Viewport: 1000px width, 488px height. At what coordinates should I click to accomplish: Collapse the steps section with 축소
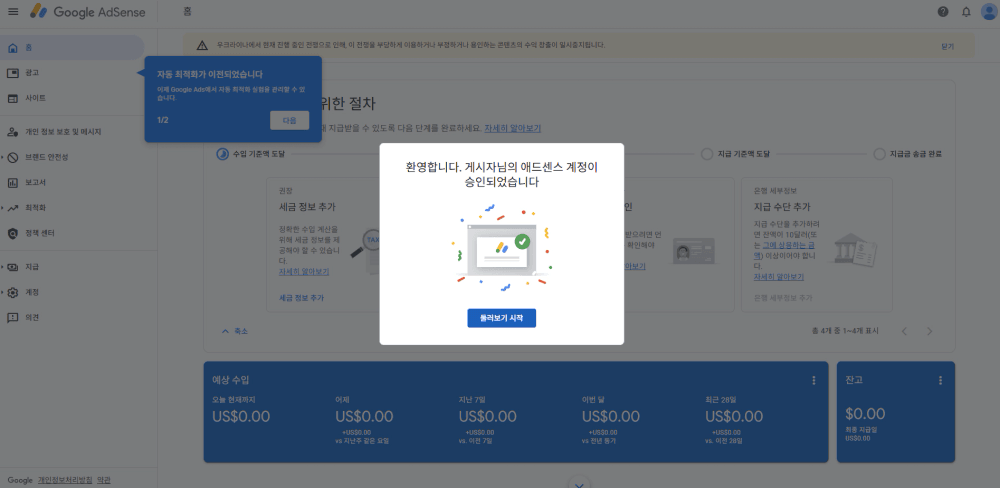[x=235, y=331]
